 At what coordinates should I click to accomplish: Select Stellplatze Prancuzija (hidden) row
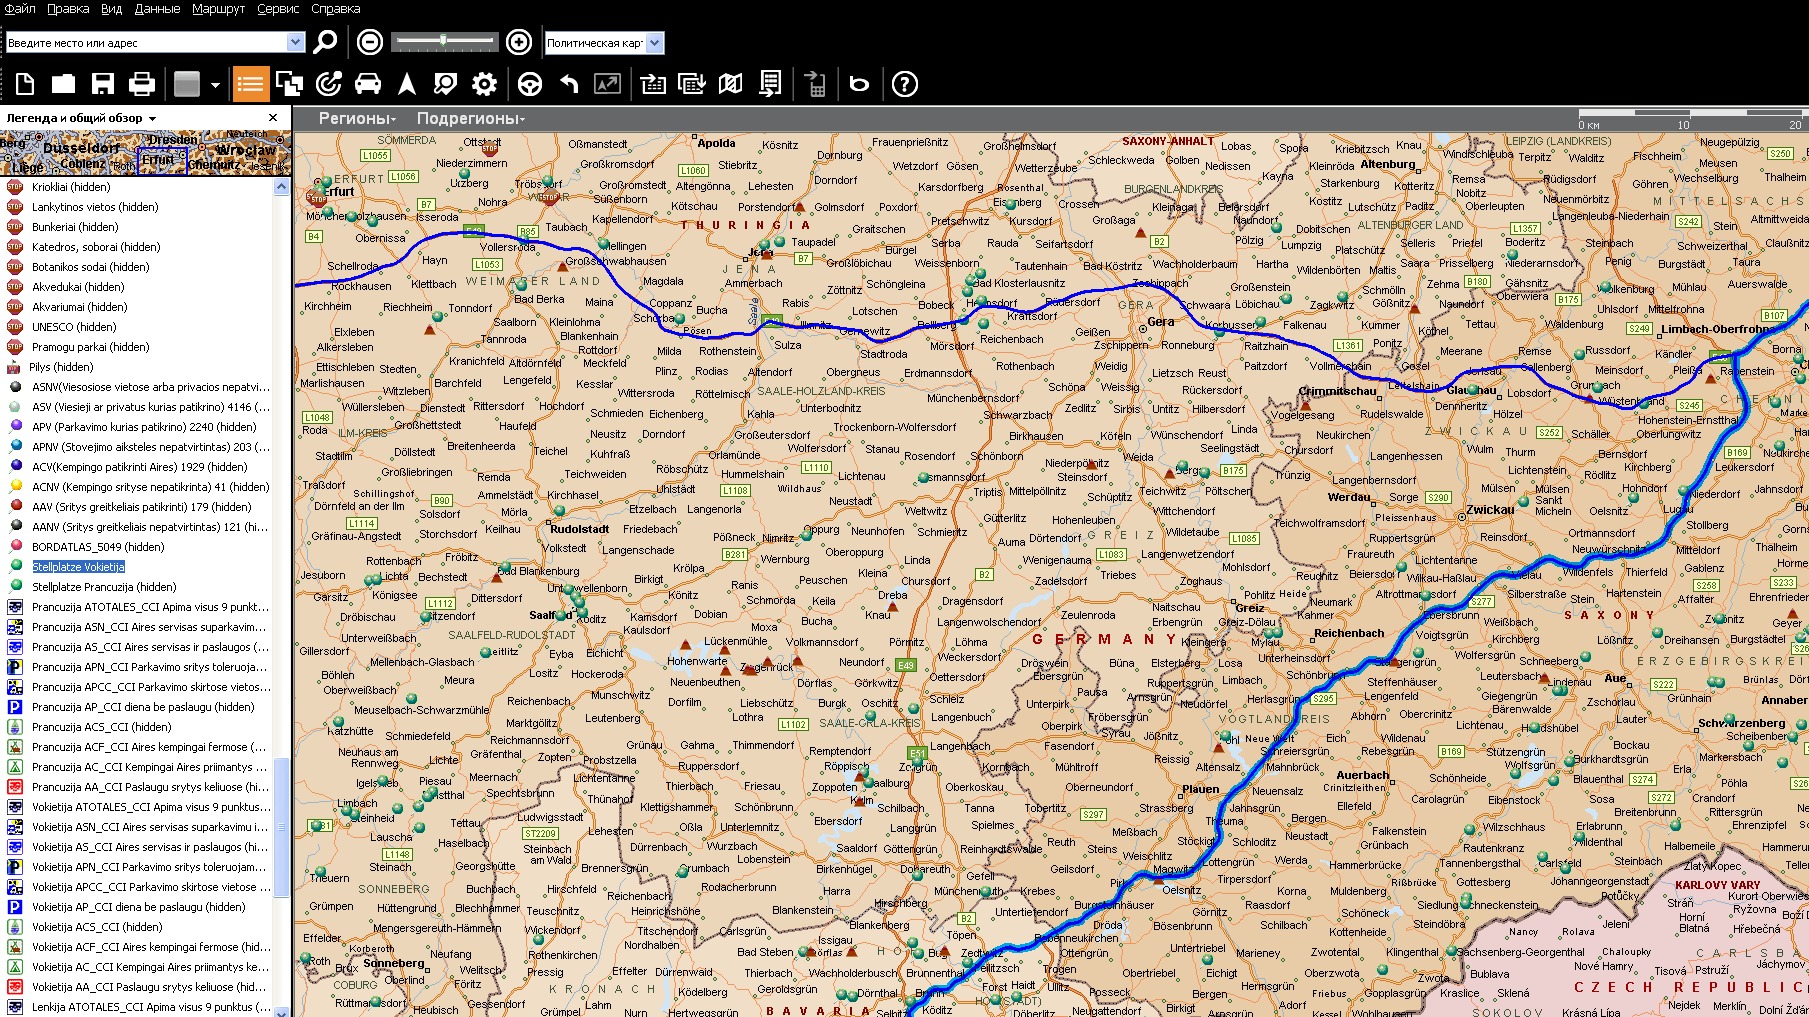click(104, 587)
